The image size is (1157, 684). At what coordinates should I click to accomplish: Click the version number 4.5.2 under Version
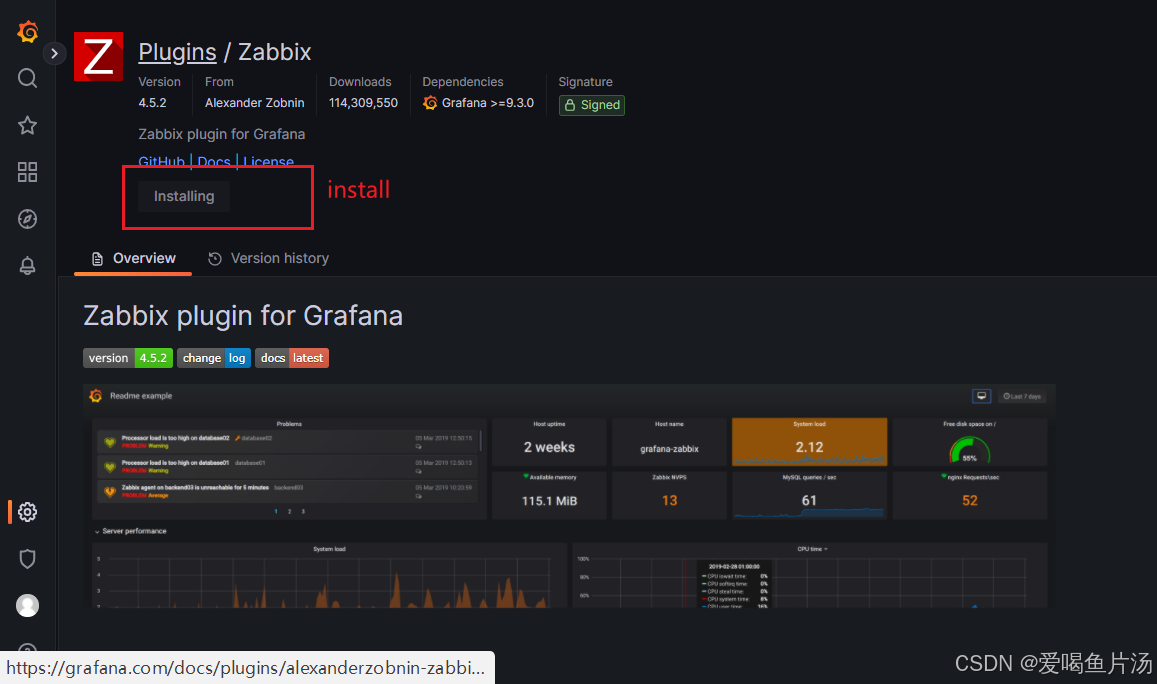click(x=153, y=103)
